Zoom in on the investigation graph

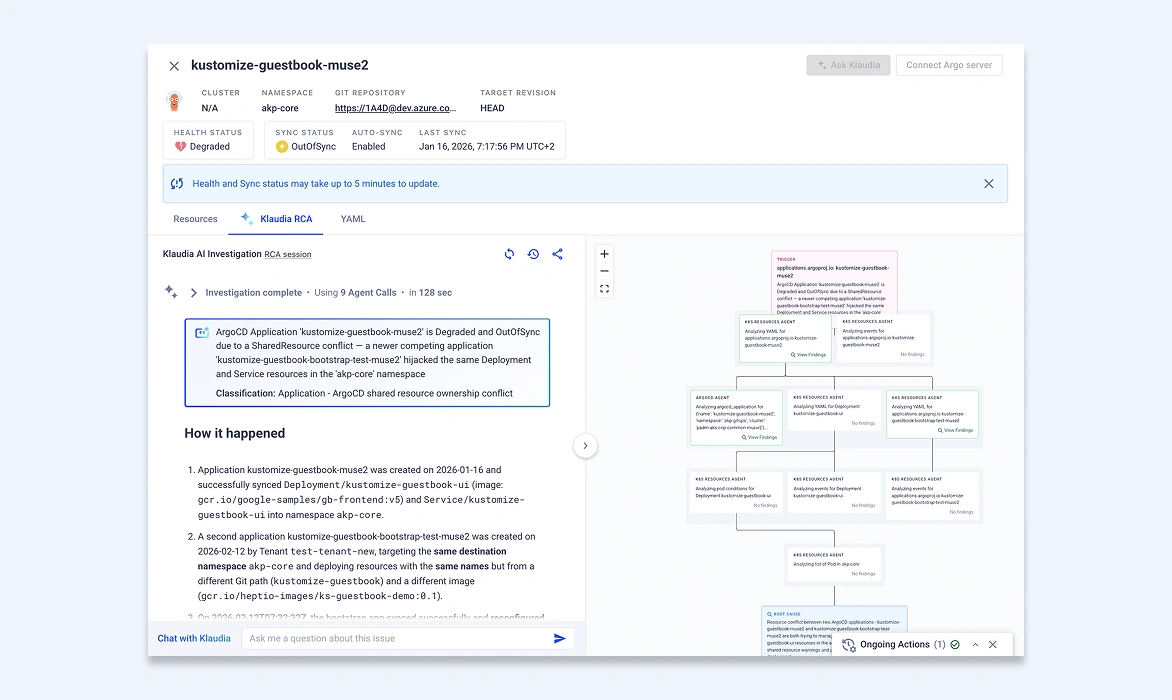pyautogui.click(x=605, y=254)
